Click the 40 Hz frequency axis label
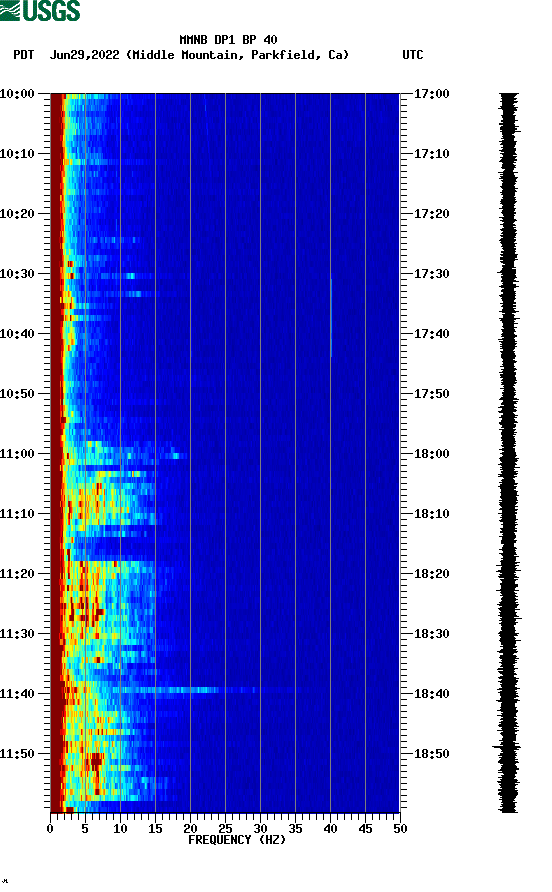Image resolution: width=552 pixels, height=892 pixels. point(330,828)
